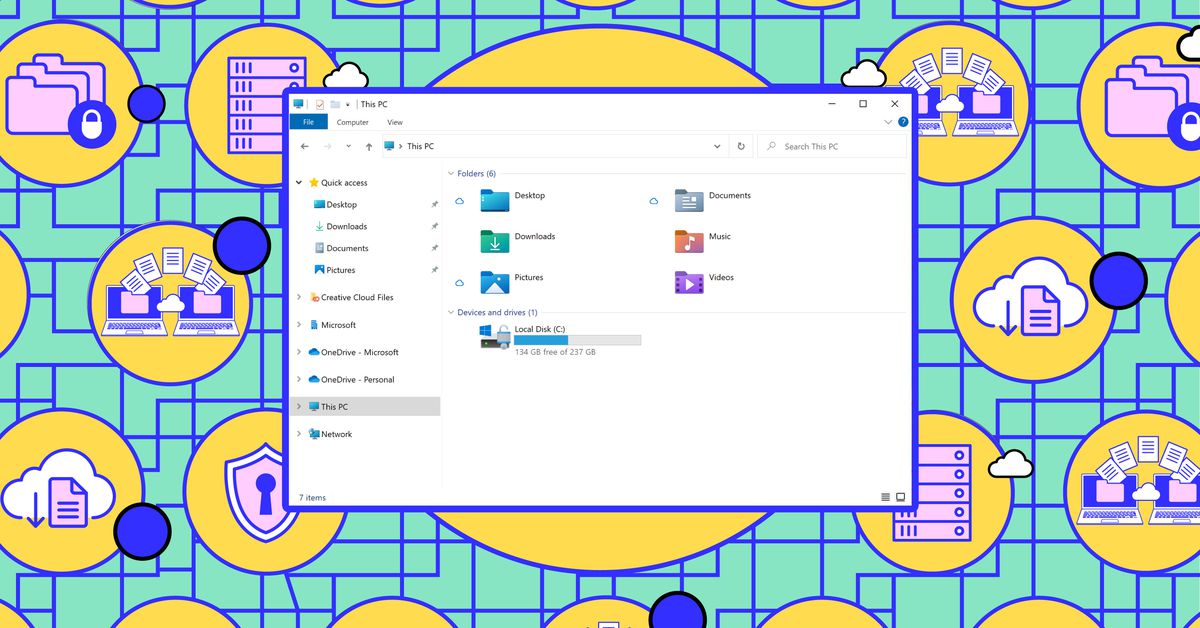The width and height of the screenshot is (1200, 628).
Task: Click the "134 GB free of 237 GB" text
Action: click(555, 353)
